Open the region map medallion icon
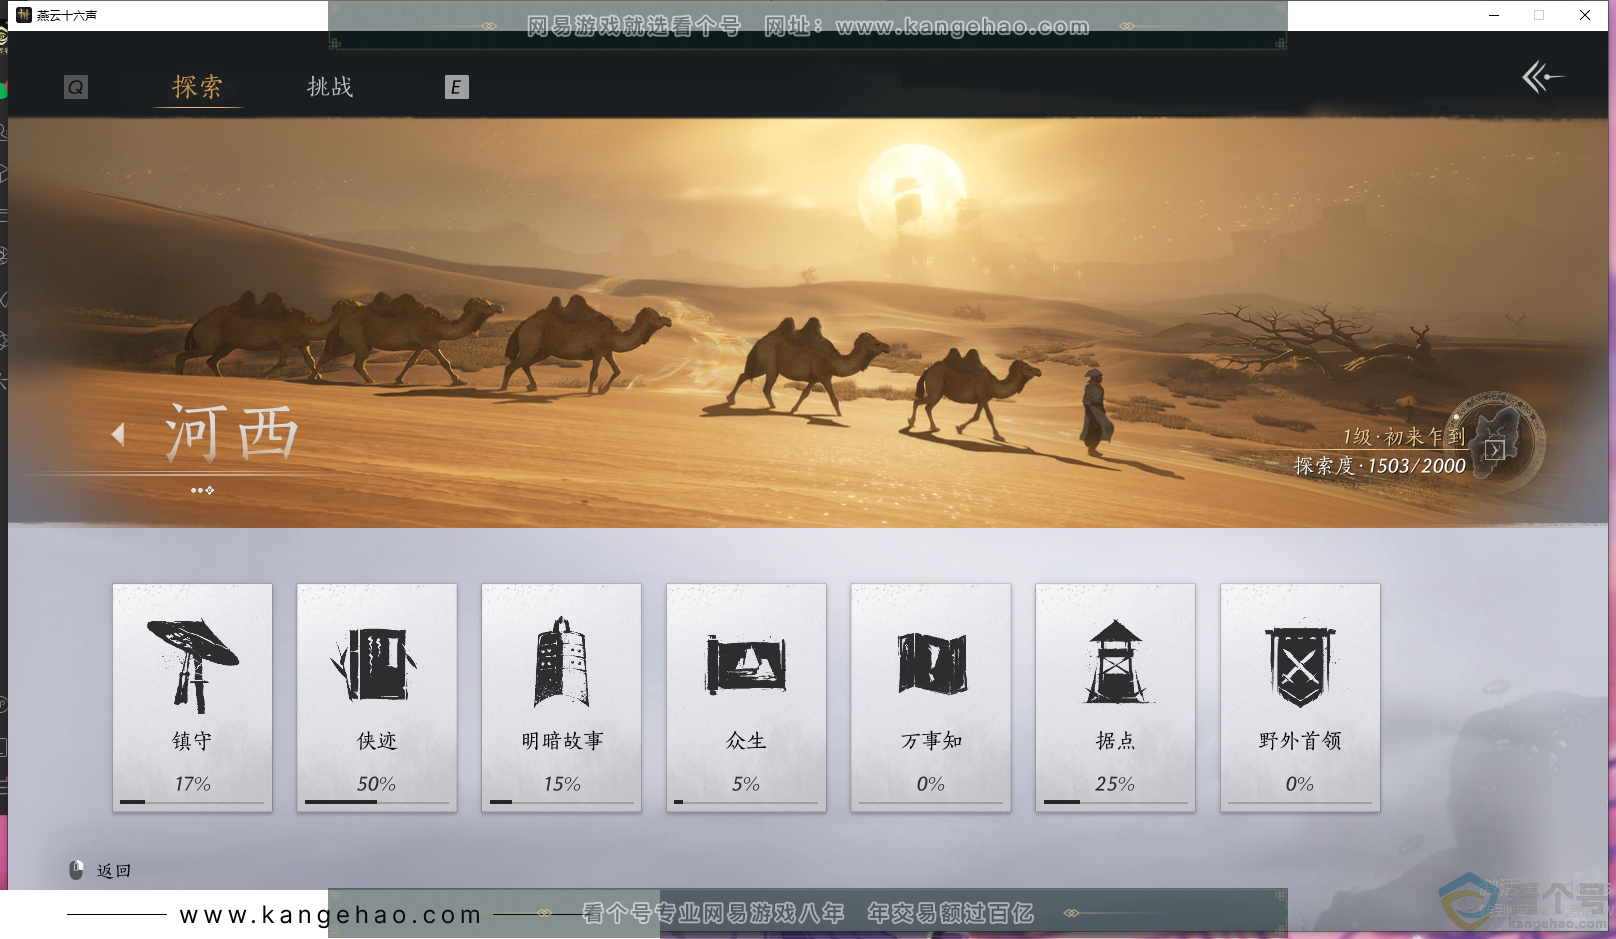Screen dimensions: 1616x939 (x=1495, y=443)
